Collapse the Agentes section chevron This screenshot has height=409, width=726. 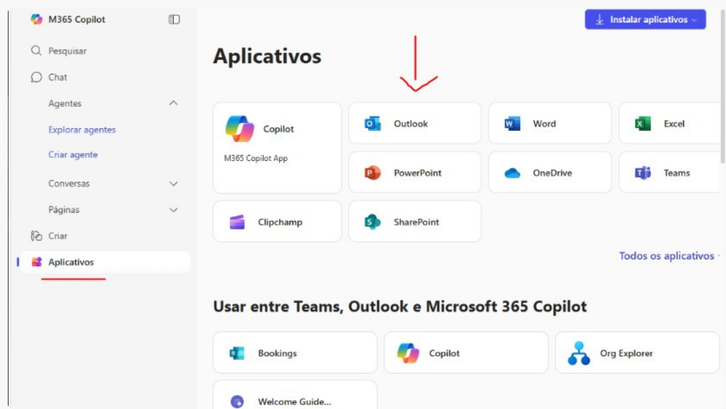(x=174, y=103)
